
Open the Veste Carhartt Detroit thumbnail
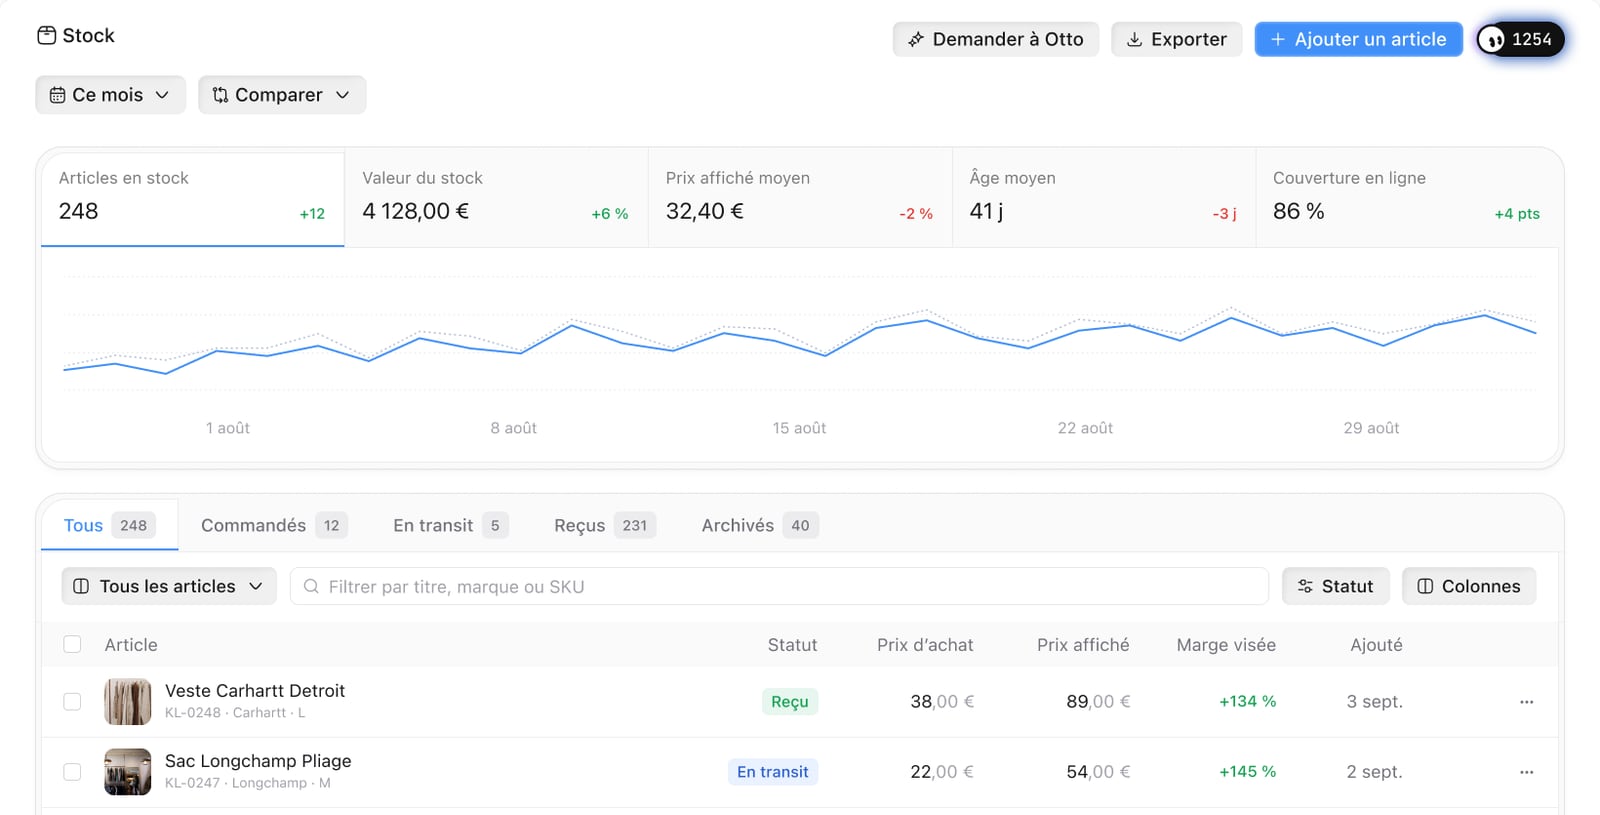point(128,702)
